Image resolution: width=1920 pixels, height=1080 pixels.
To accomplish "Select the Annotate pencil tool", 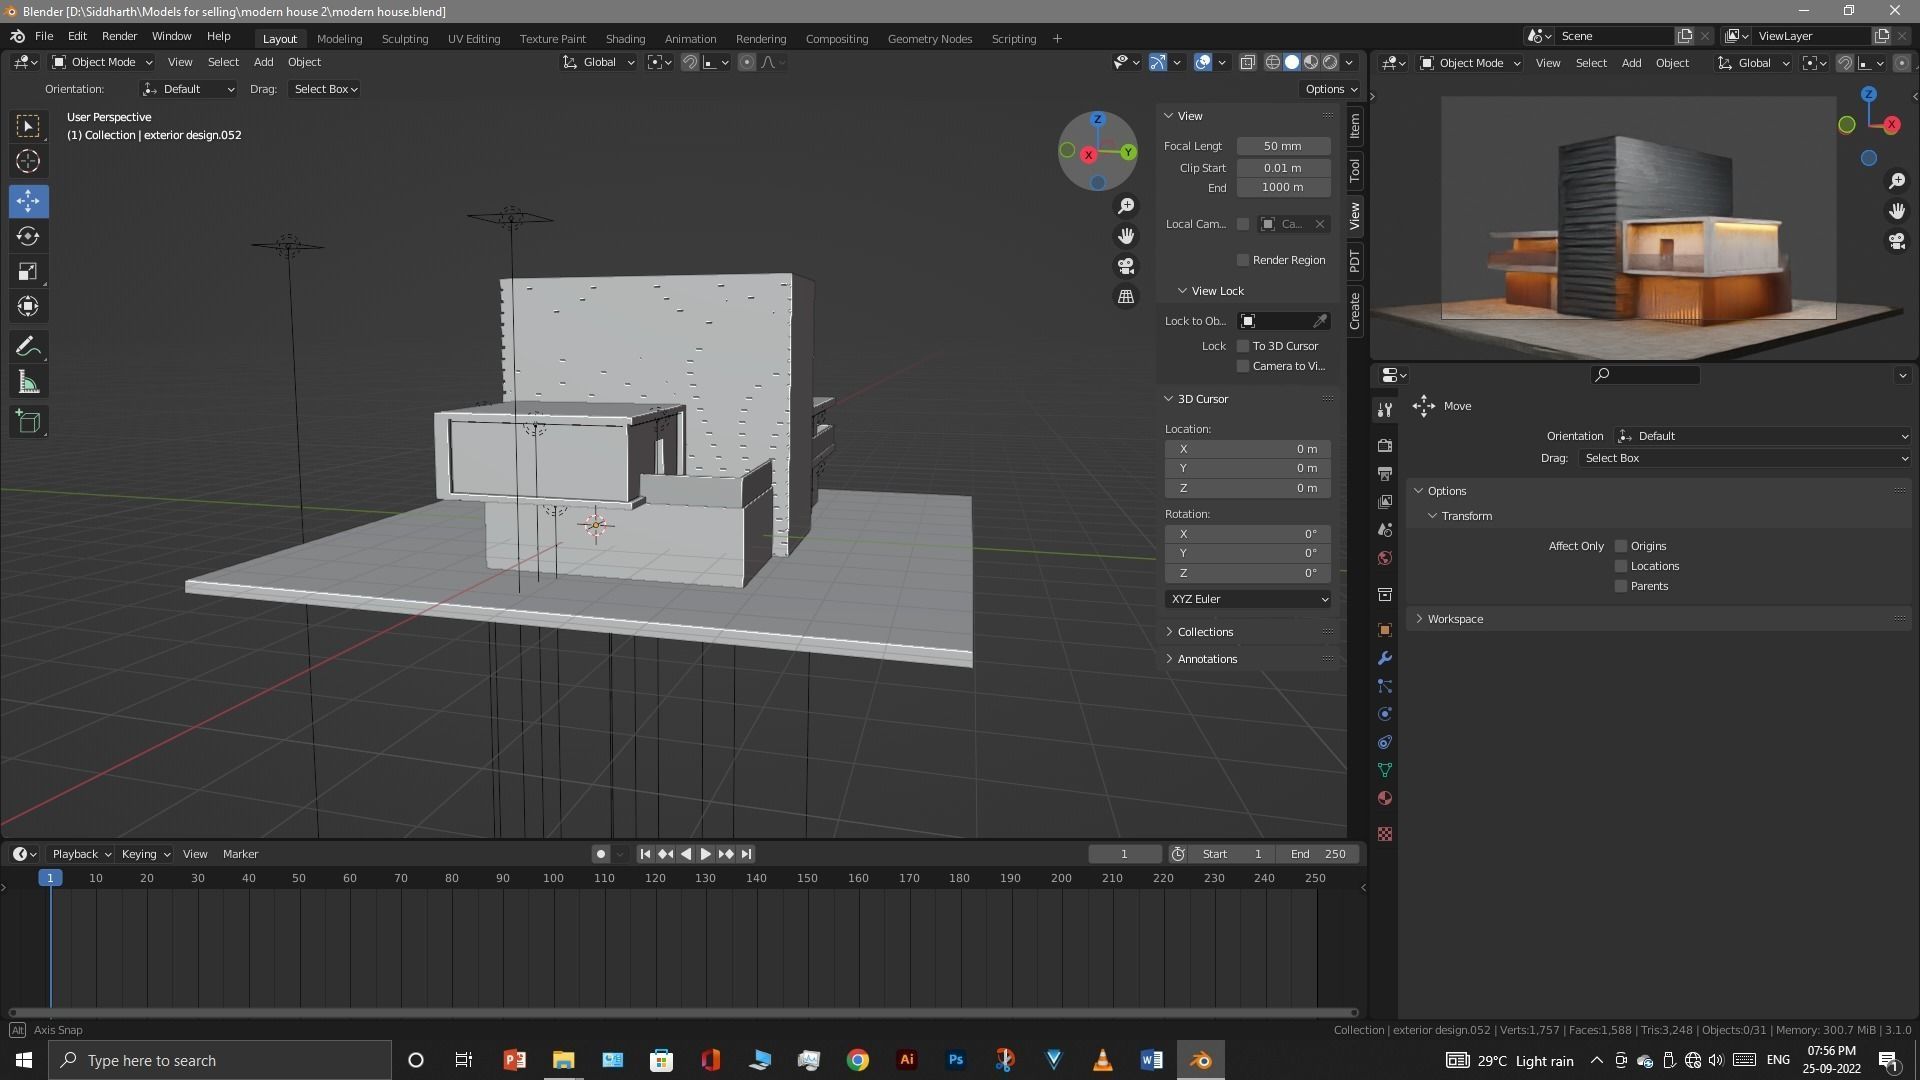I will coord(28,347).
